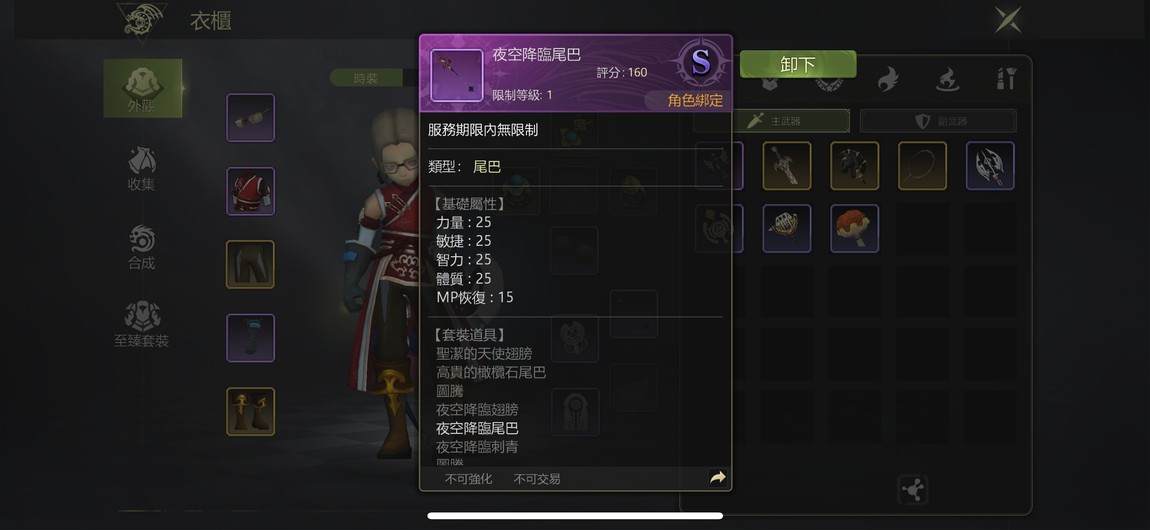Choose the orange flower bouquet weapon item
Viewport: 1150px width, 530px height.
pos(854,228)
